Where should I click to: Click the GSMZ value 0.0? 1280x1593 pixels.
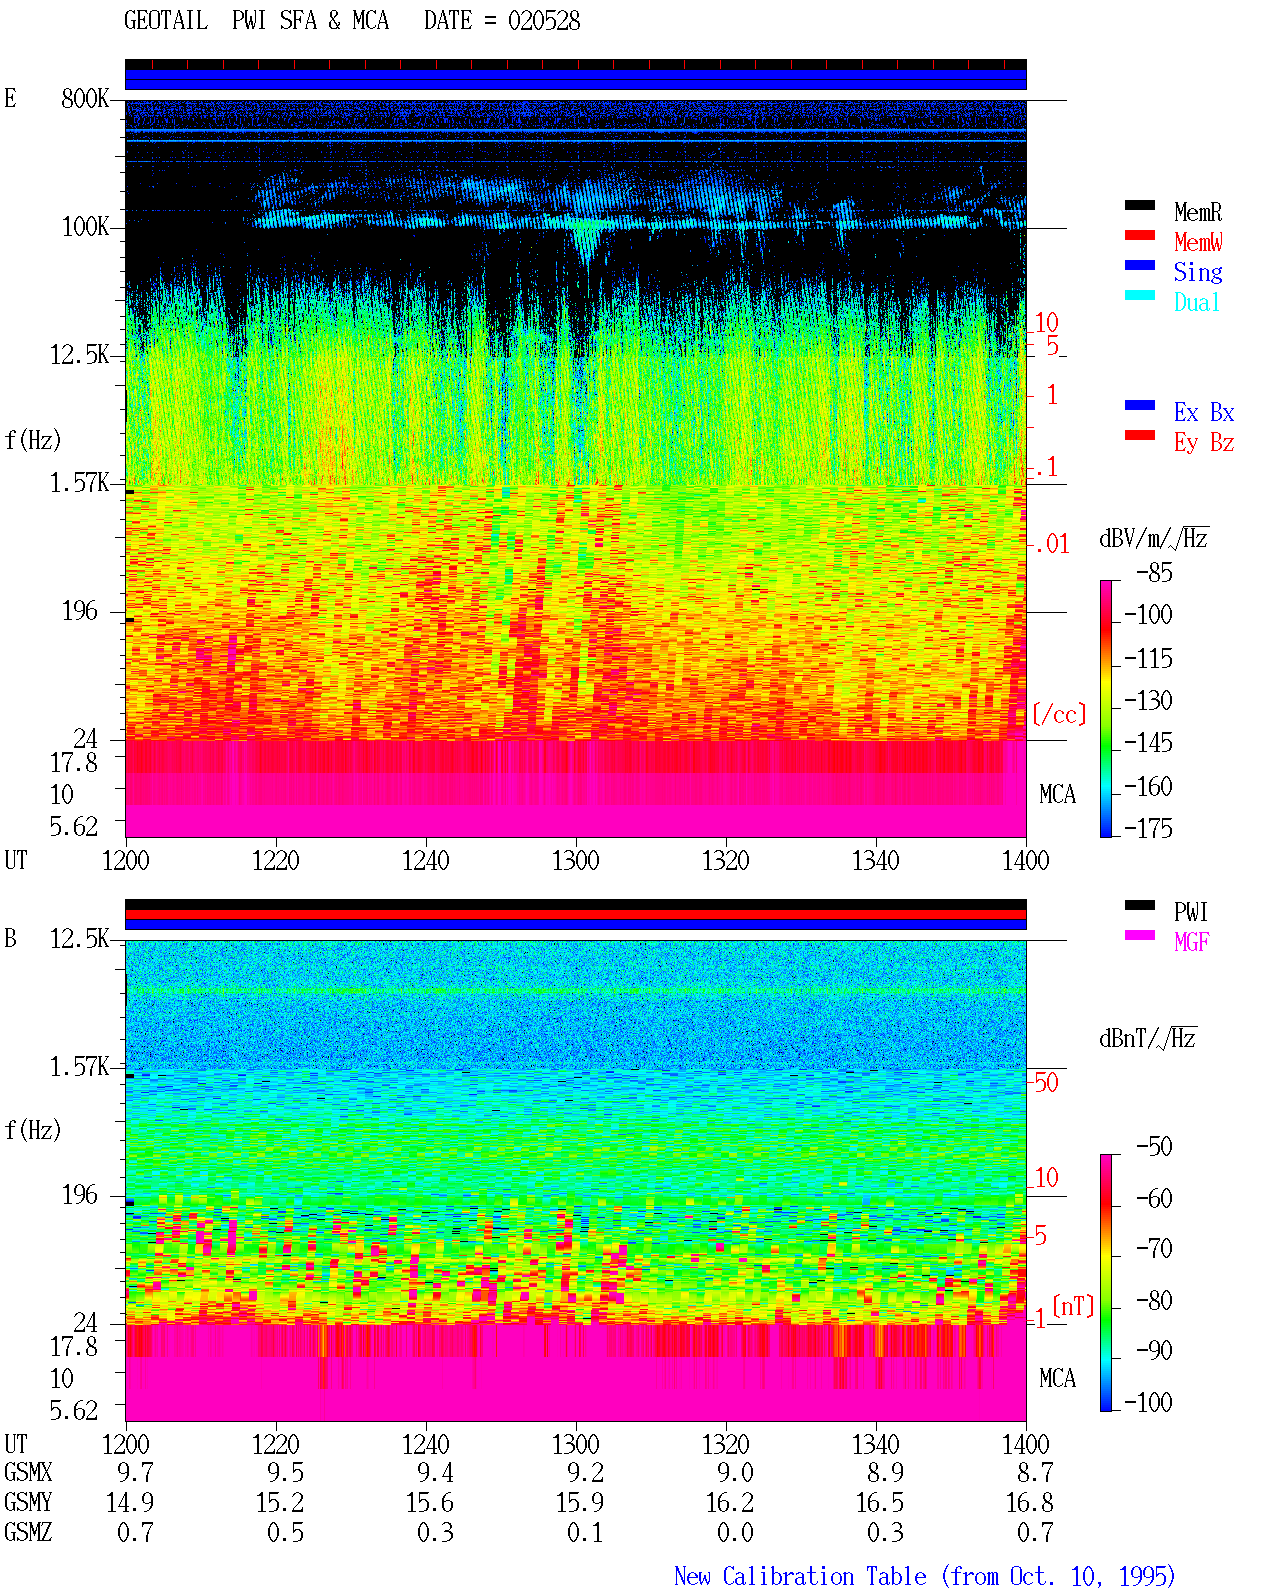coord(735,1533)
